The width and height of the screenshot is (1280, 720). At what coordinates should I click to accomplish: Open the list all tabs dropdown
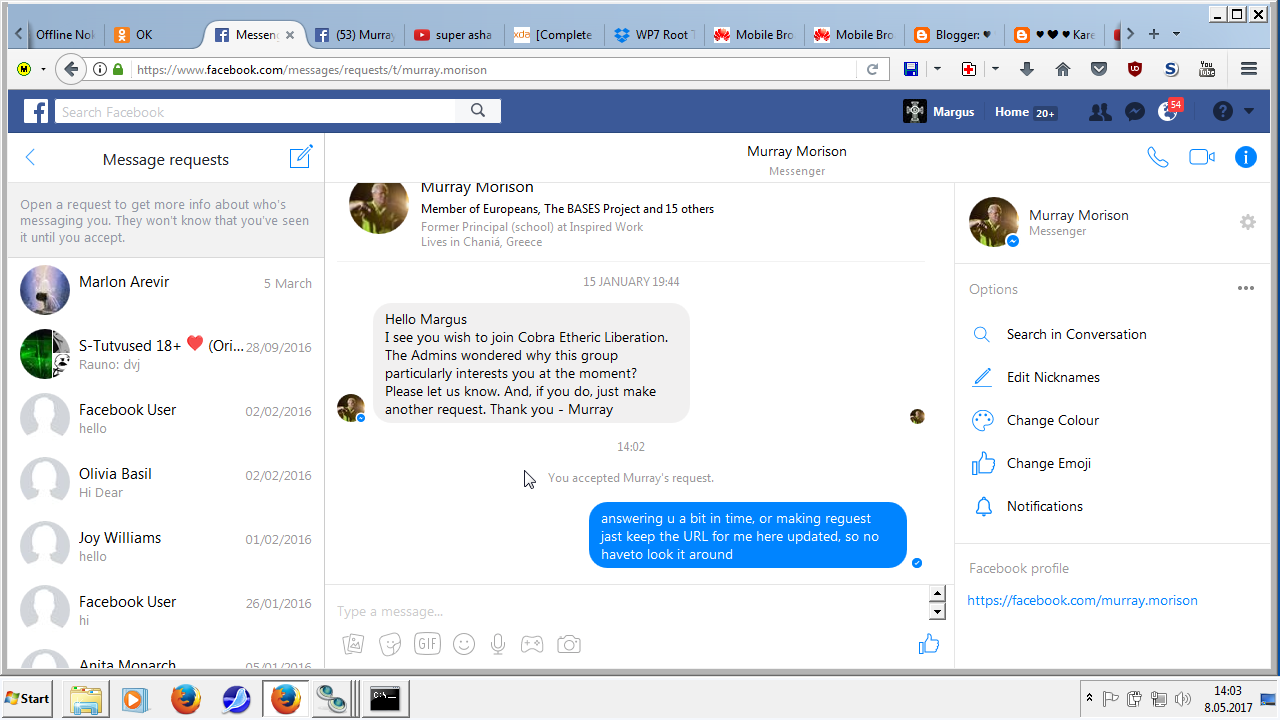1176,34
